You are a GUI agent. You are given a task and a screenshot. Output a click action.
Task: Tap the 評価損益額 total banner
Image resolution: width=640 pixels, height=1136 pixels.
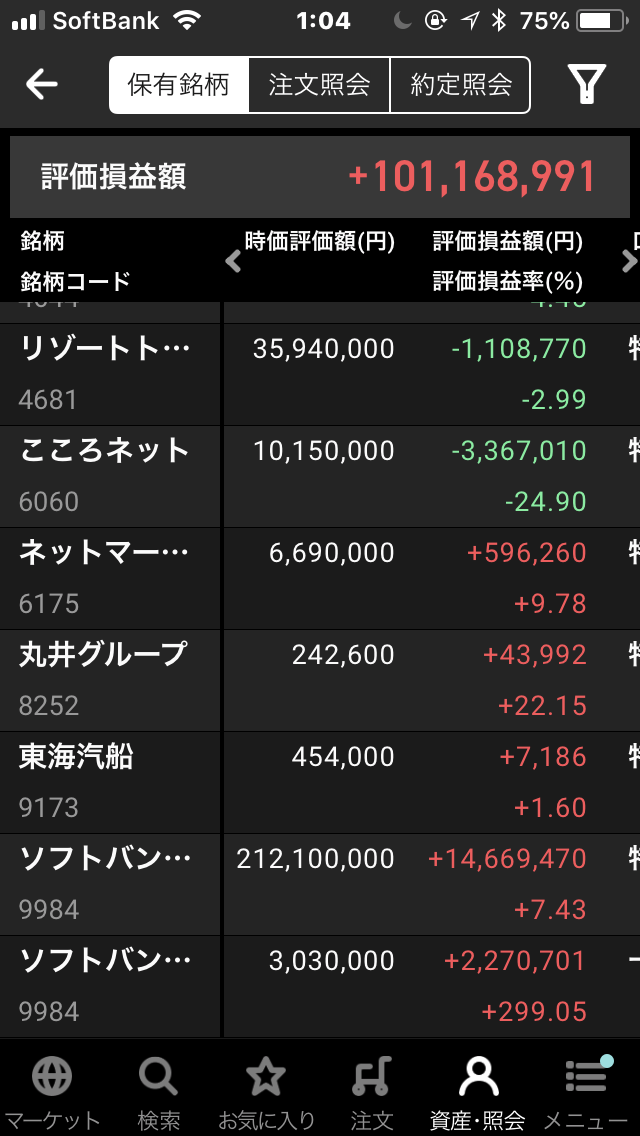coord(320,177)
